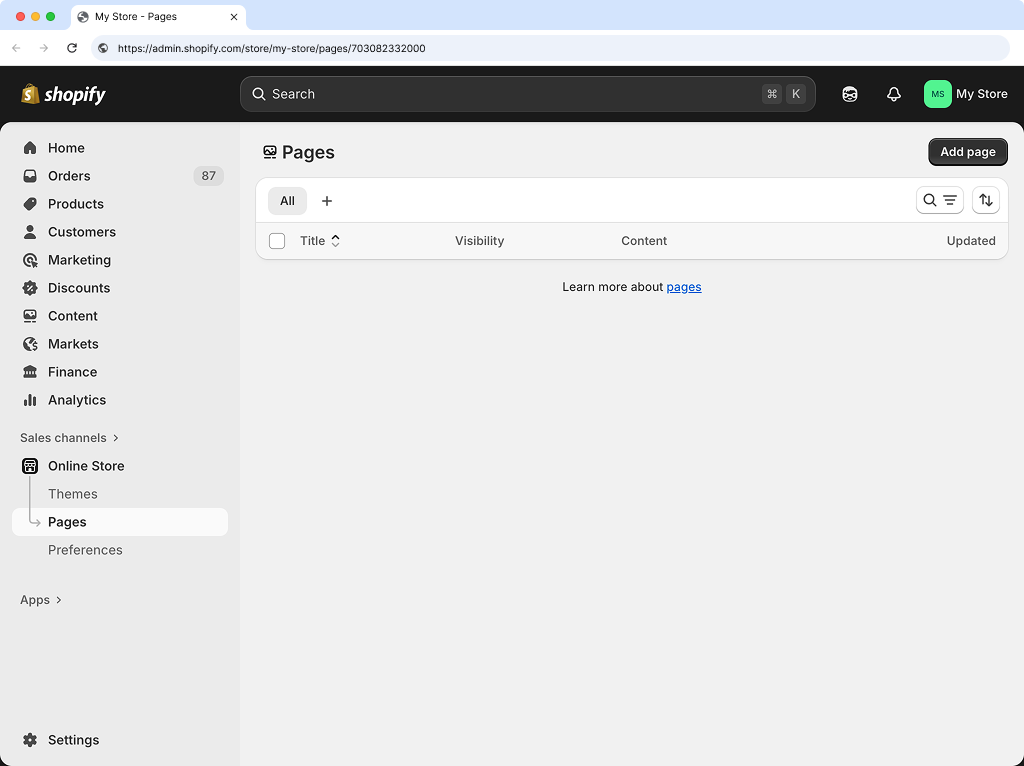Open the notifications bell
Image resolution: width=1024 pixels, height=766 pixels.
[x=893, y=93]
